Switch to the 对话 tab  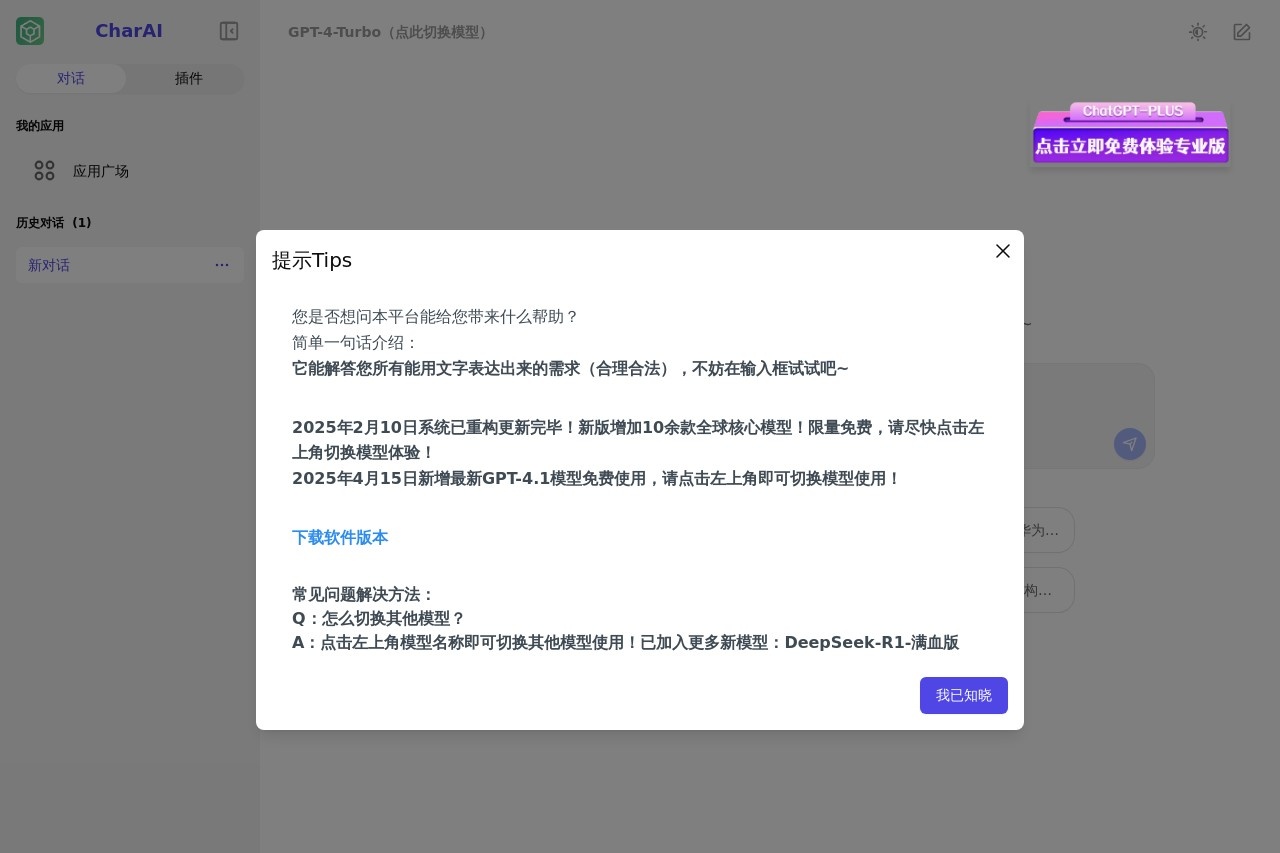71,79
